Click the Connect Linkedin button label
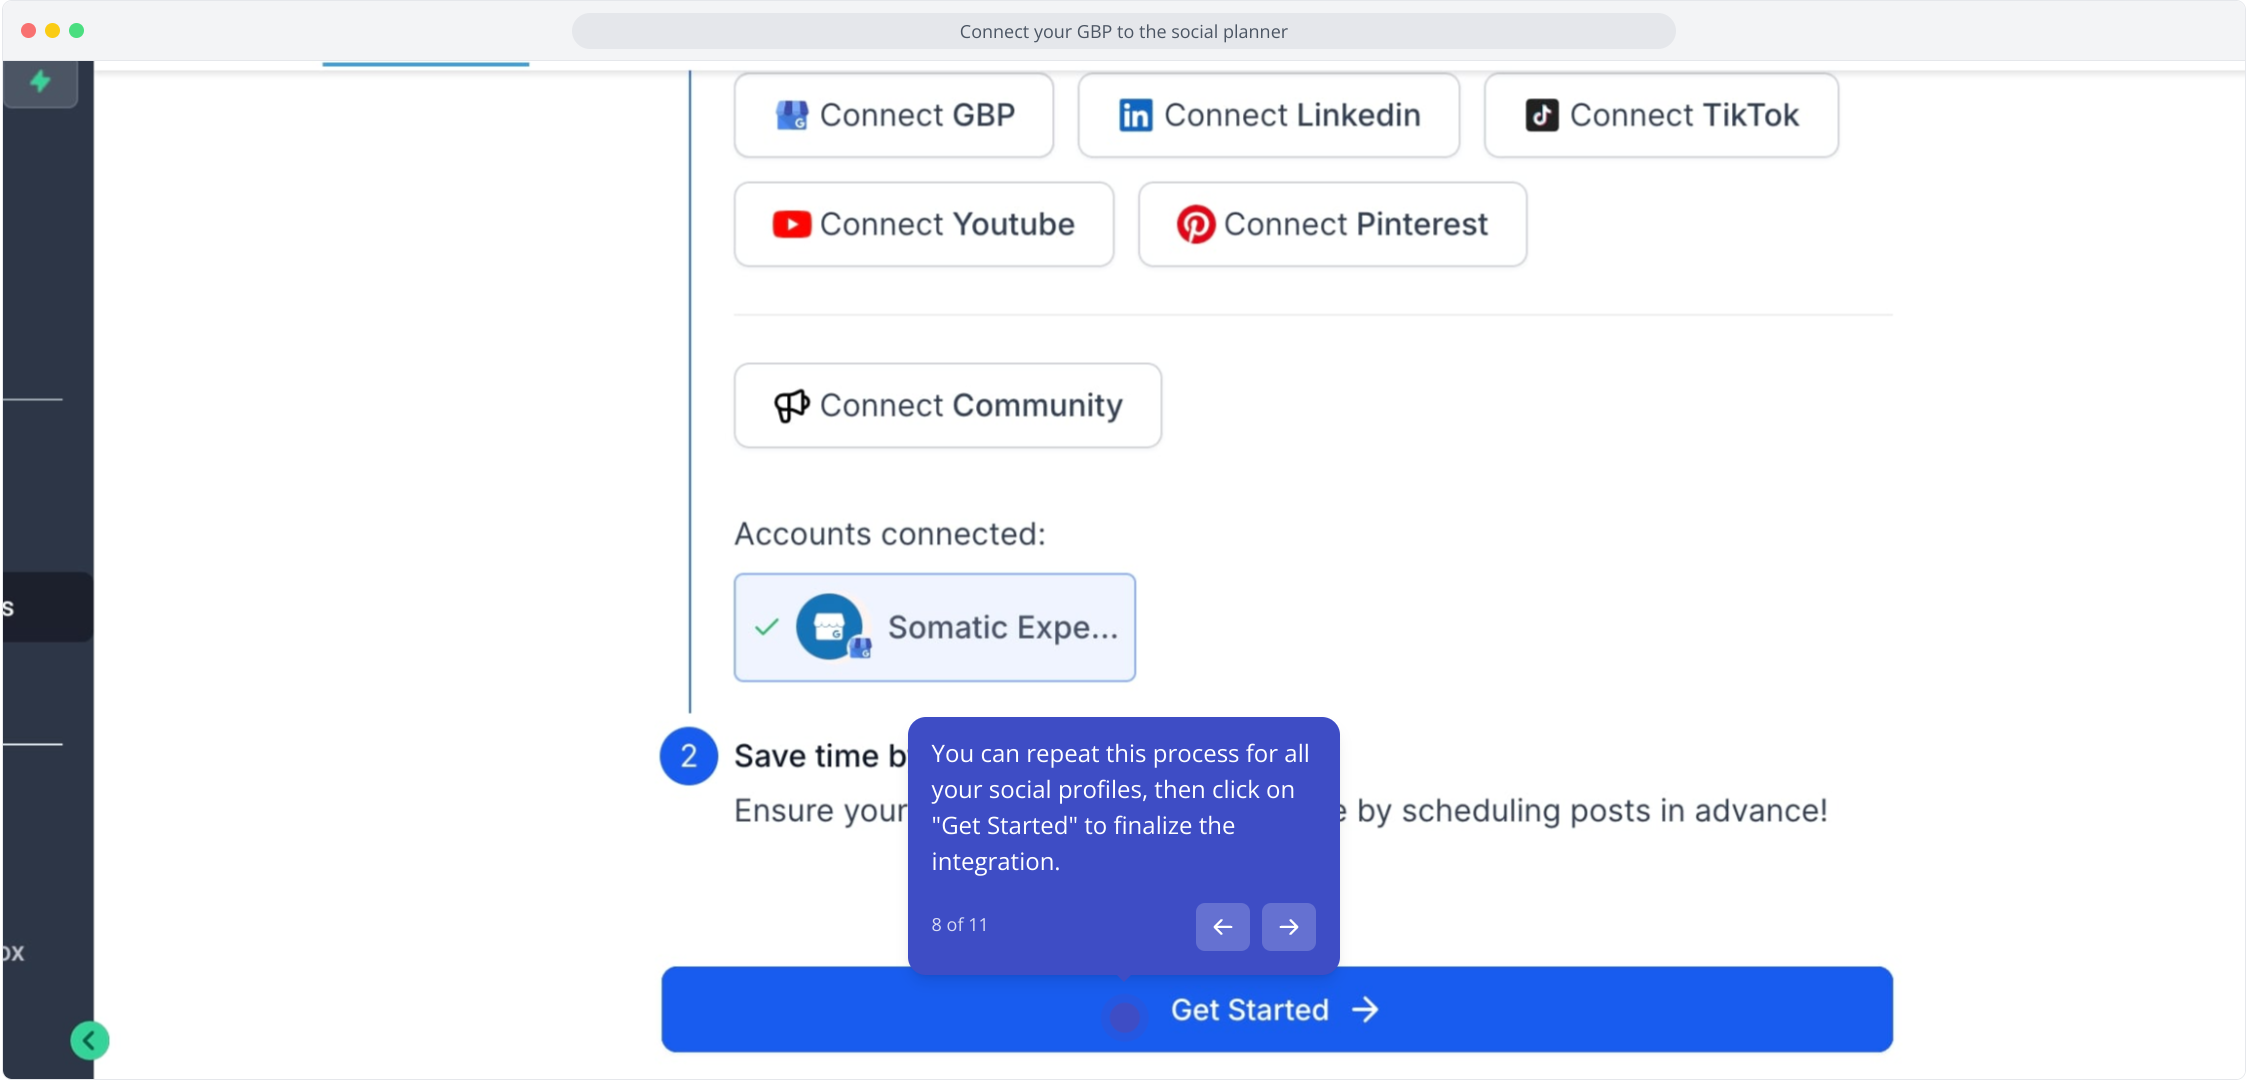The image size is (2248, 1080). tap(1292, 115)
